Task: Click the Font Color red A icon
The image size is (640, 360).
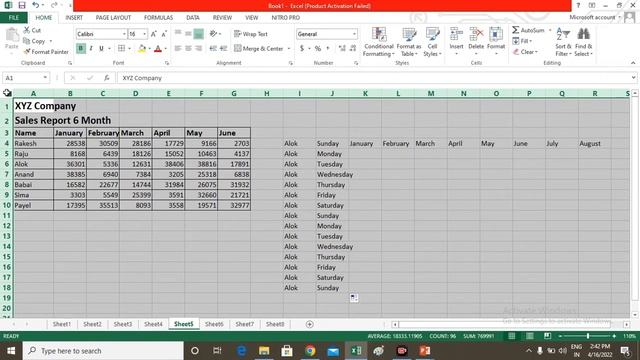Action: pyautogui.click(x=158, y=49)
